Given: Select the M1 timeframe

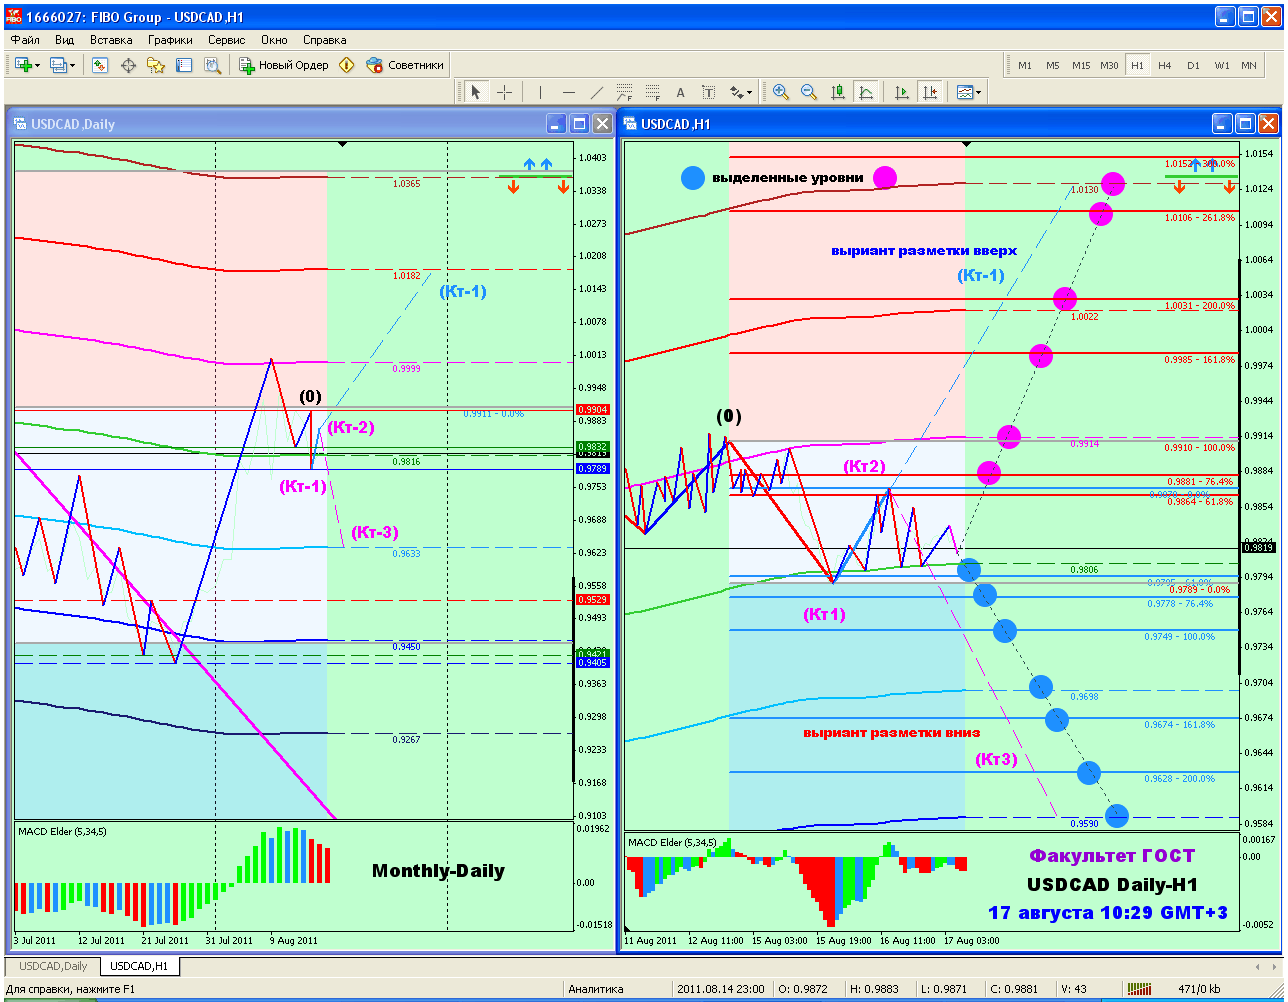Looking at the screenshot, I should [x=1025, y=65].
